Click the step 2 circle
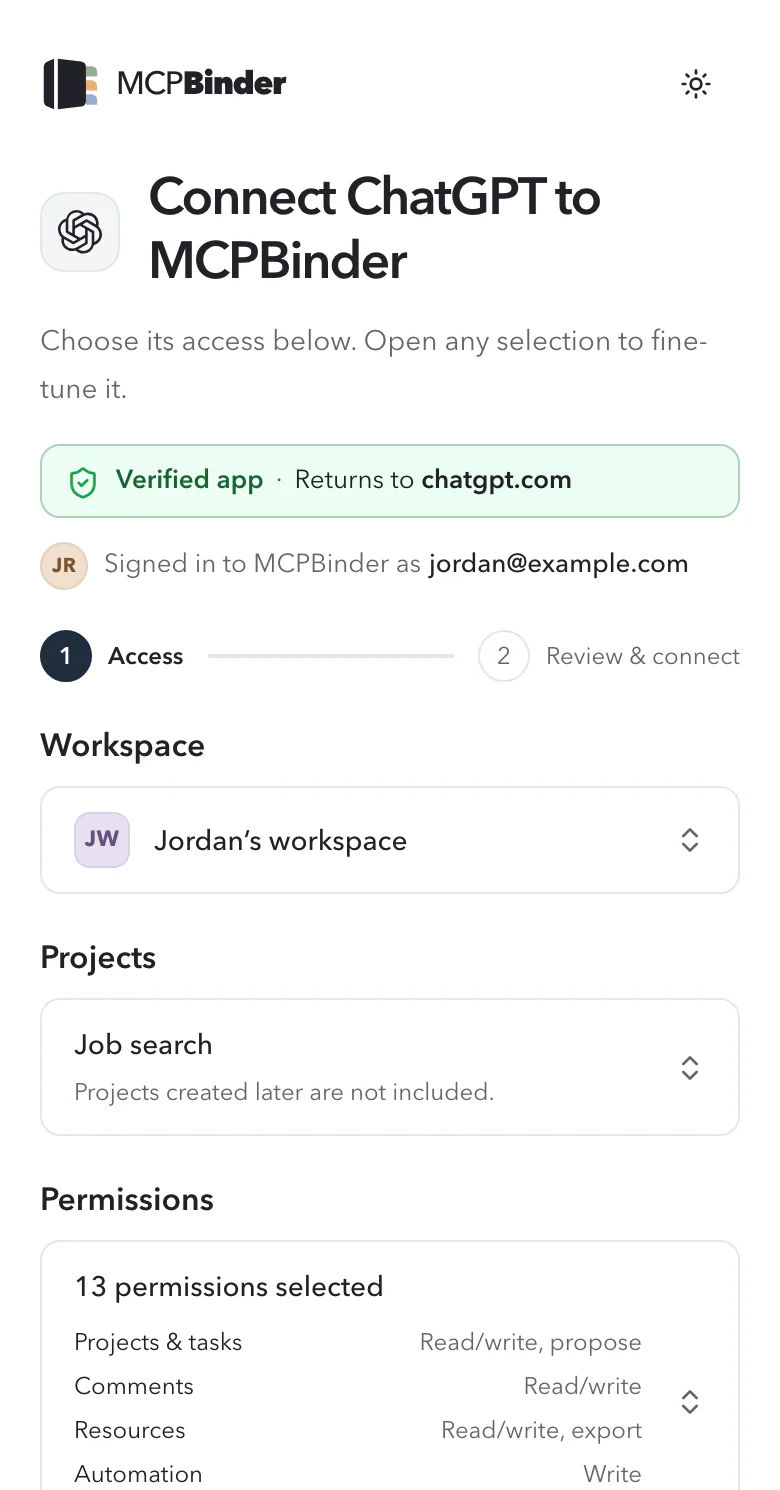The image size is (780, 1490). click(x=504, y=656)
